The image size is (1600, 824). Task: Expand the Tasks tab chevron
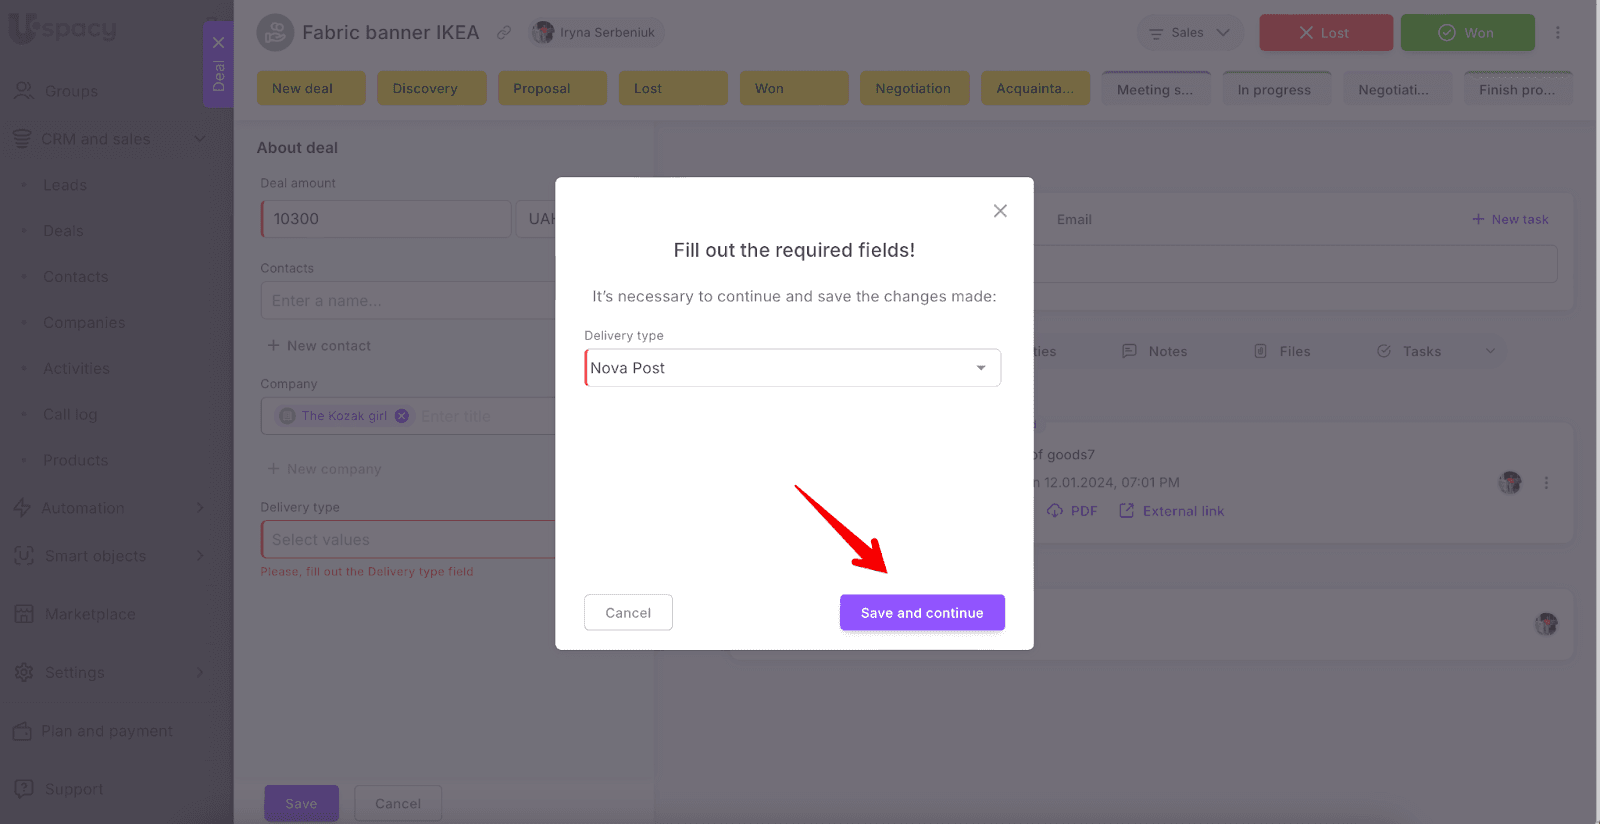click(x=1490, y=351)
